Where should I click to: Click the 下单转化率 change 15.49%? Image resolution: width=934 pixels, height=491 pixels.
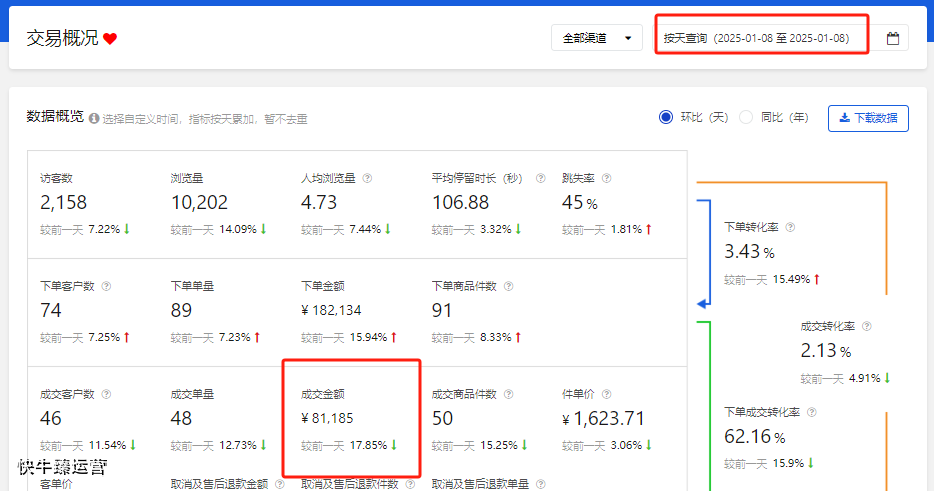point(791,279)
